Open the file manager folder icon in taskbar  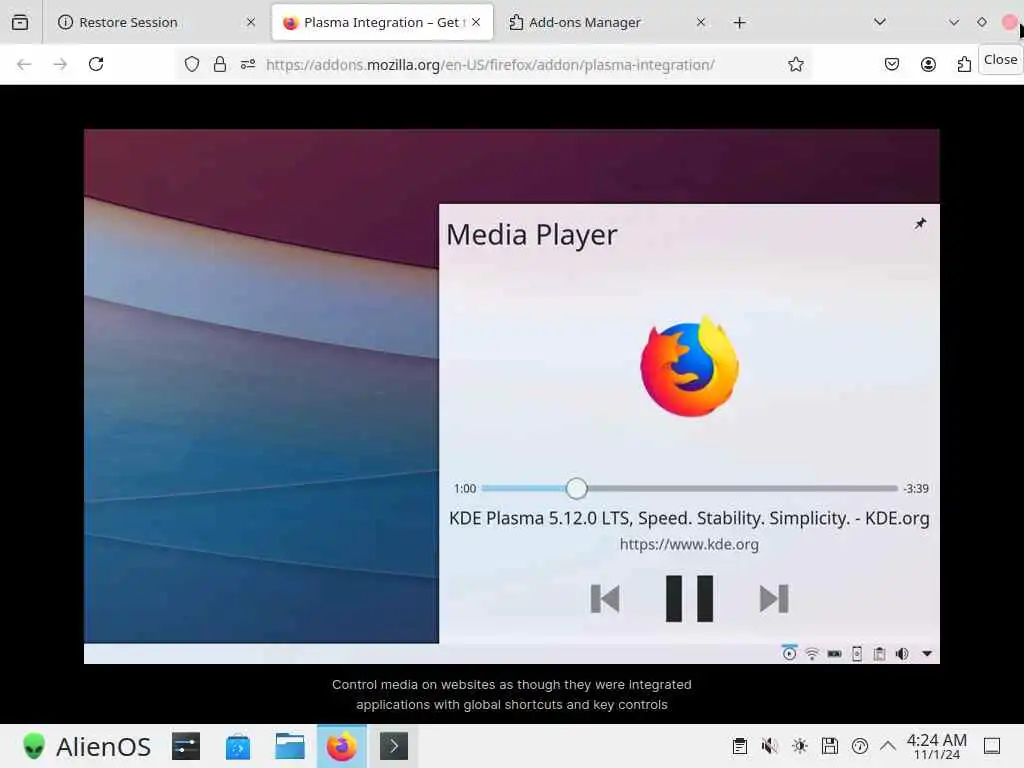tap(290, 746)
